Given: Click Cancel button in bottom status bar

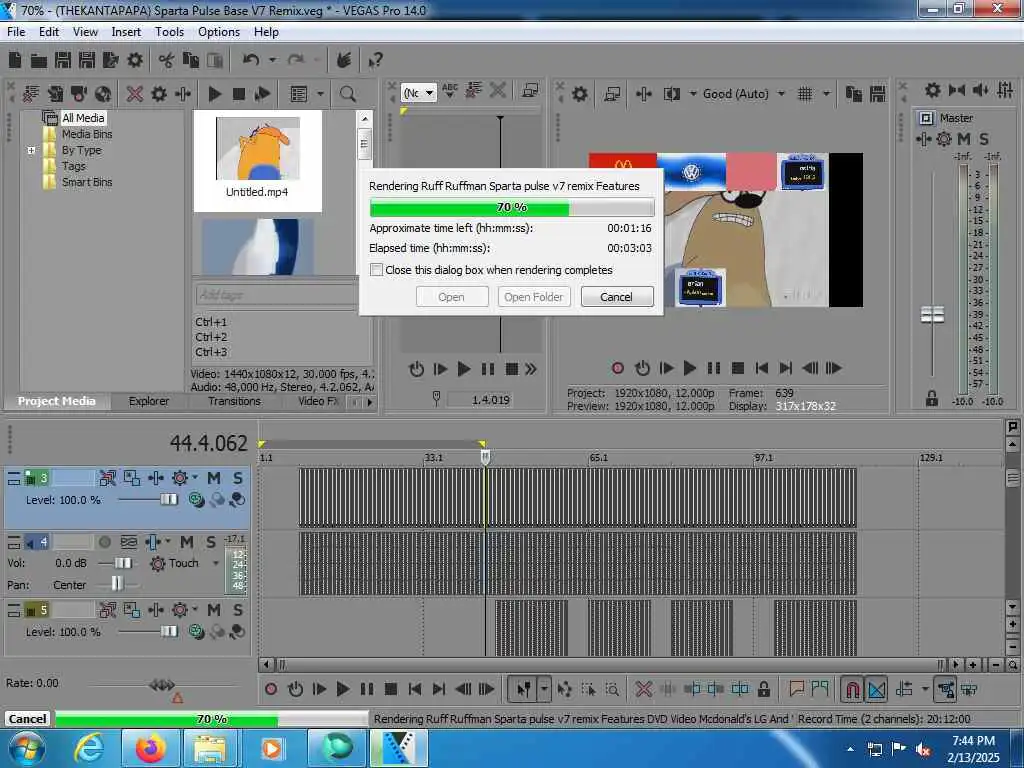Looking at the screenshot, I should [x=27, y=718].
